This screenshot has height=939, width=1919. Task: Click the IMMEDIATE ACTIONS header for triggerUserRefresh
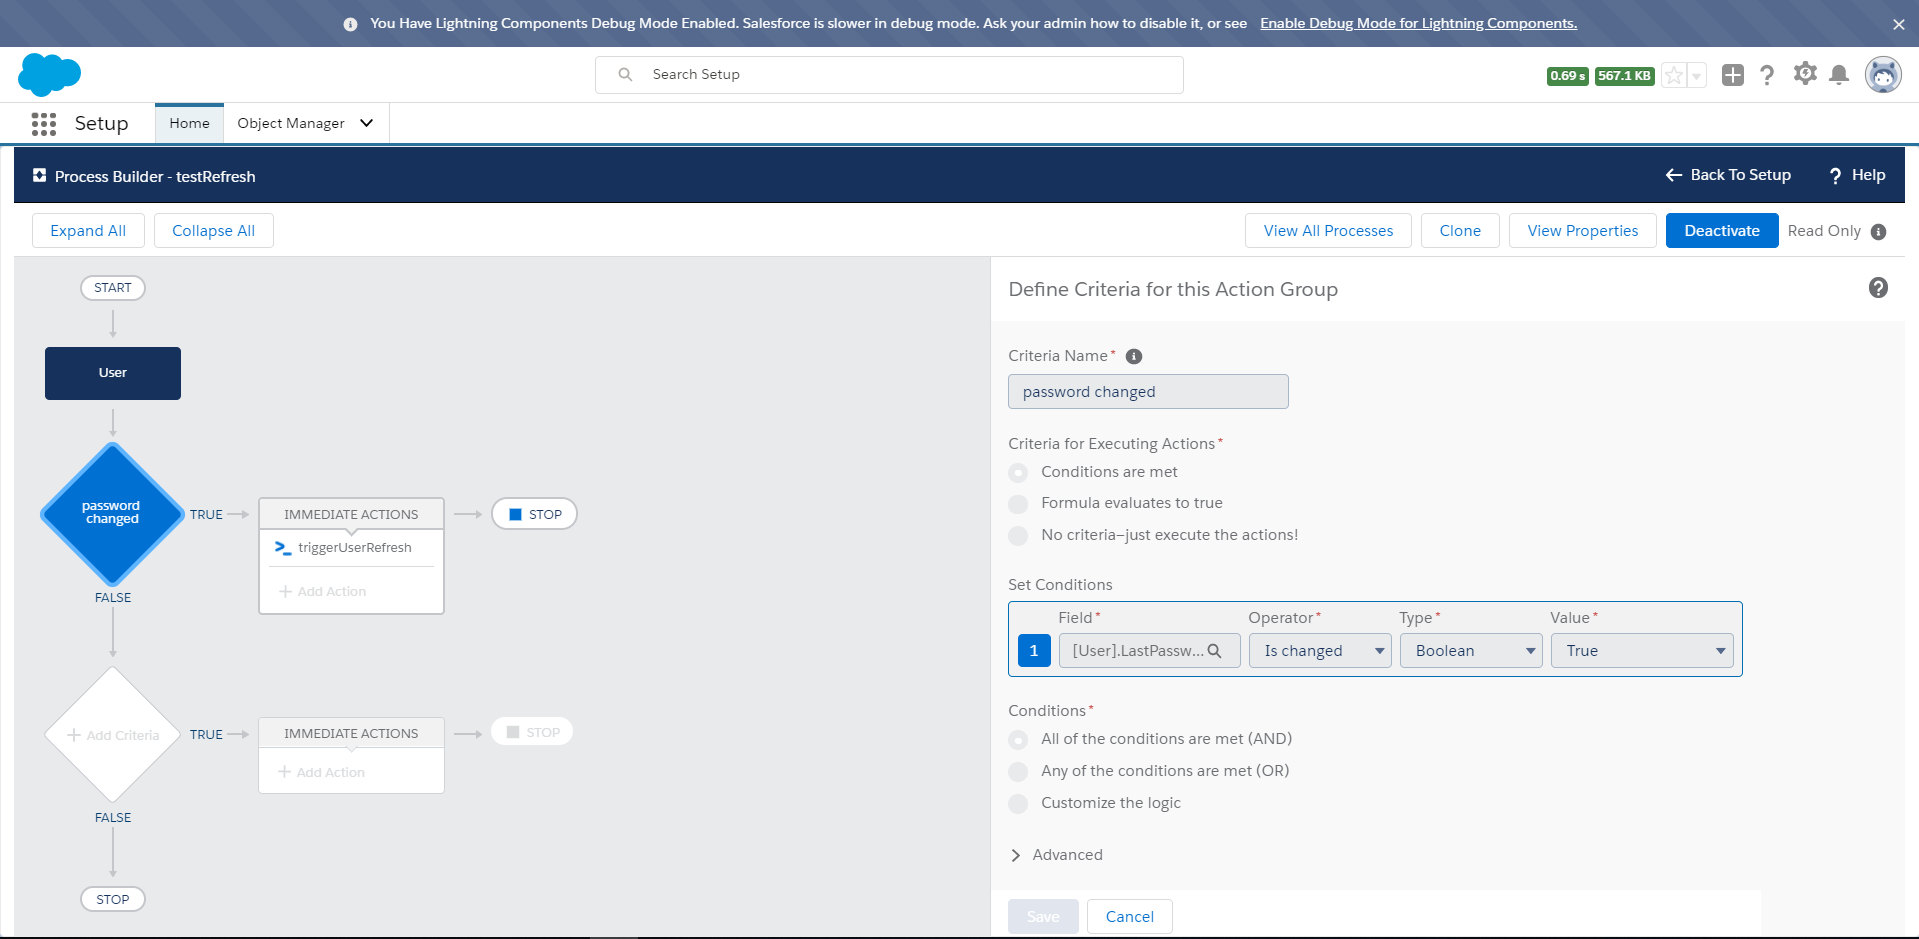(351, 514)
